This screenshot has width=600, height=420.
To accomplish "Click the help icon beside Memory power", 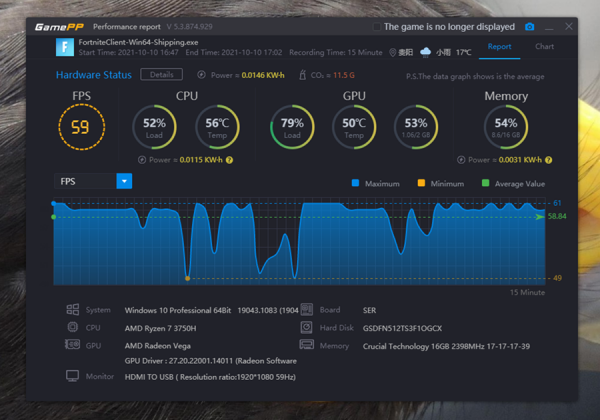I will (x=549, y=160).
